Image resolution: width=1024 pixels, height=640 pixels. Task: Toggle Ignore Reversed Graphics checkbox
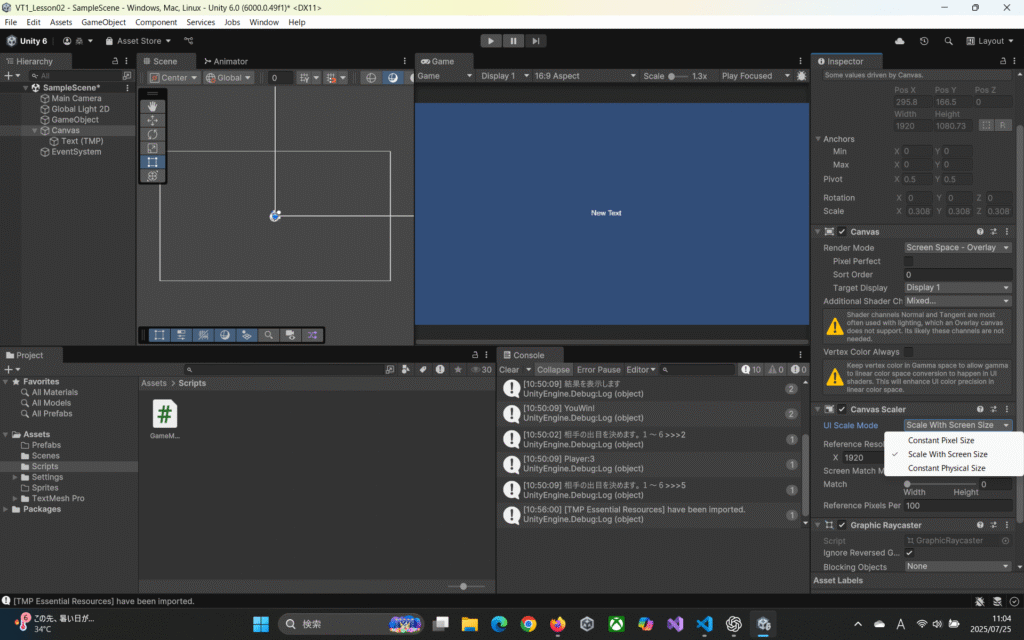click(x=909, y=553)
